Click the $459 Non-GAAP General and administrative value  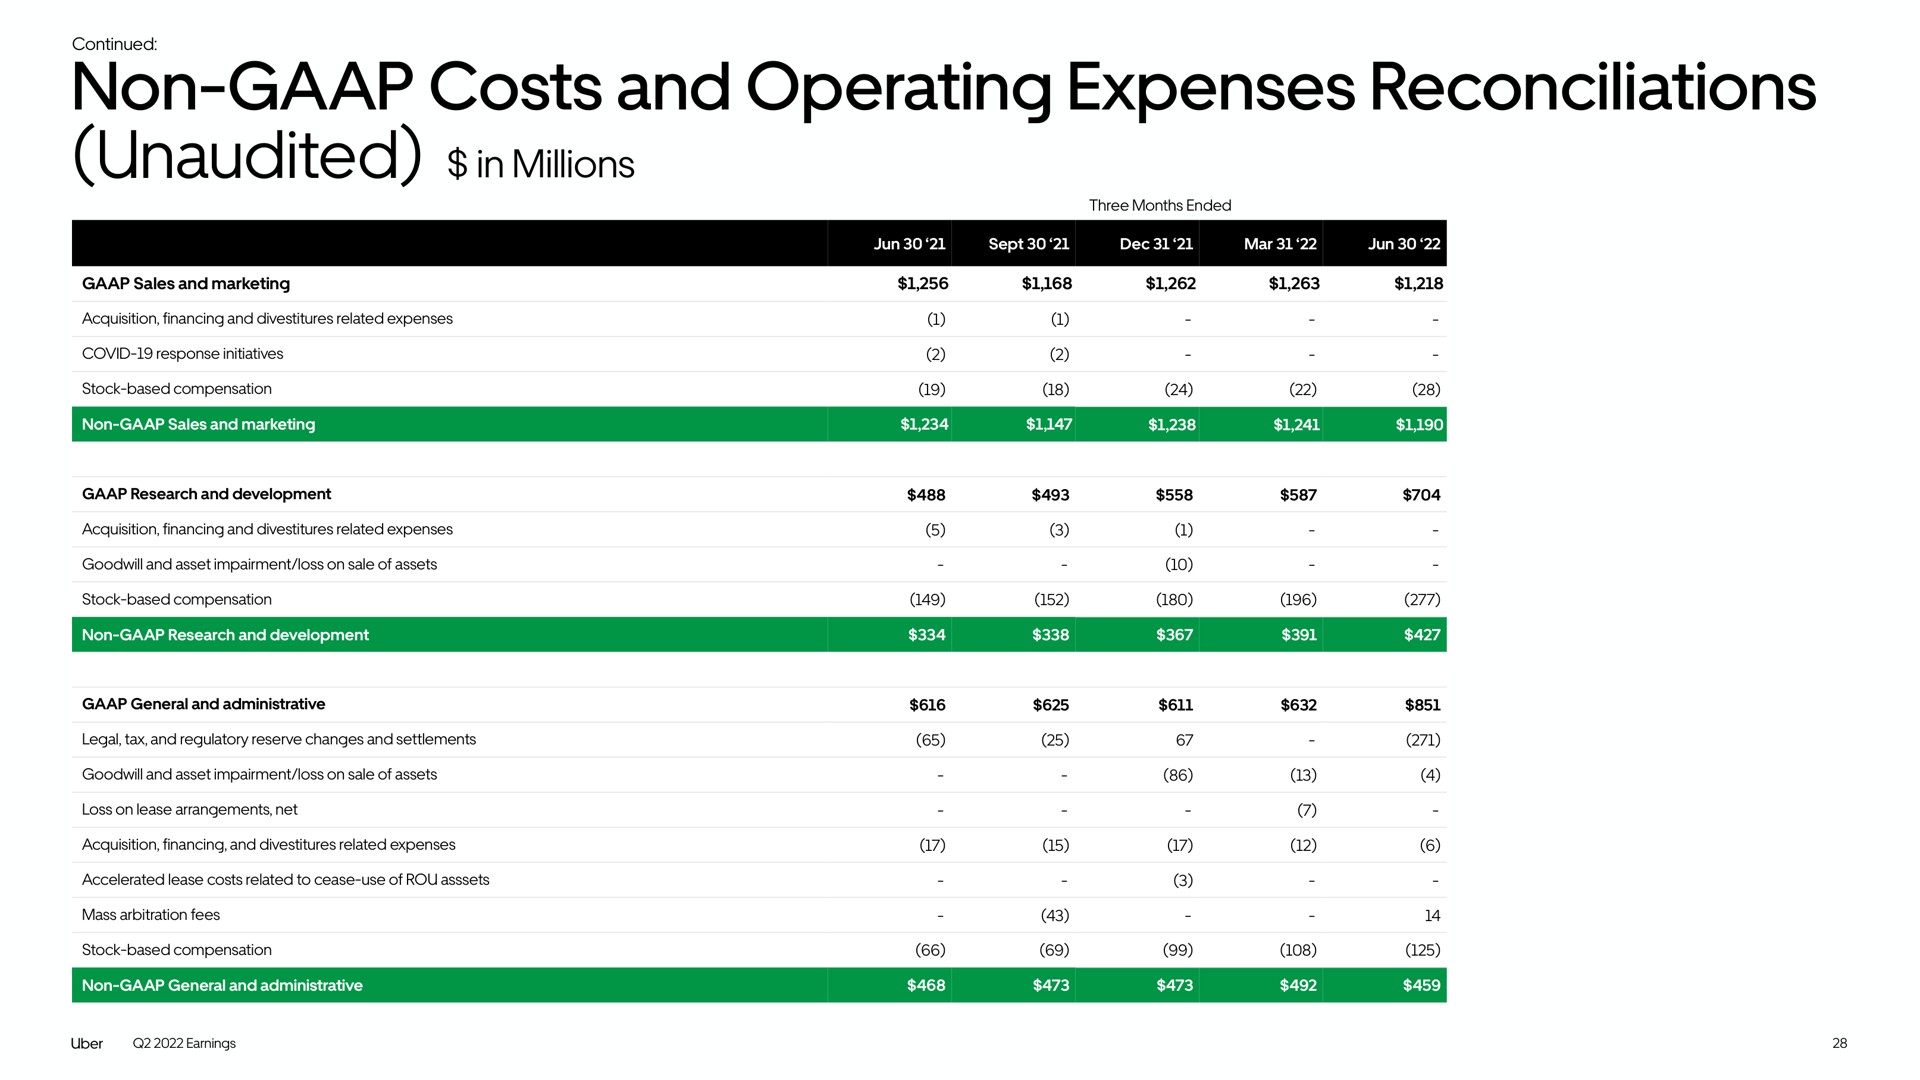point(1422,985)
